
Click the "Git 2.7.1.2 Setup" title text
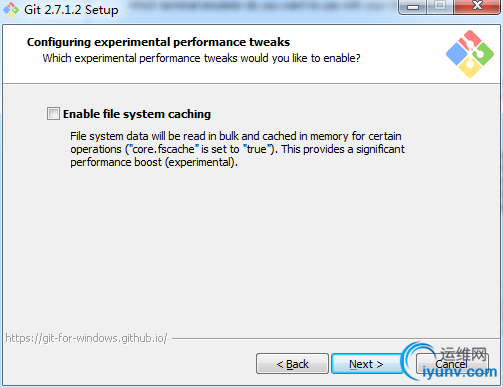pos(71,10)
